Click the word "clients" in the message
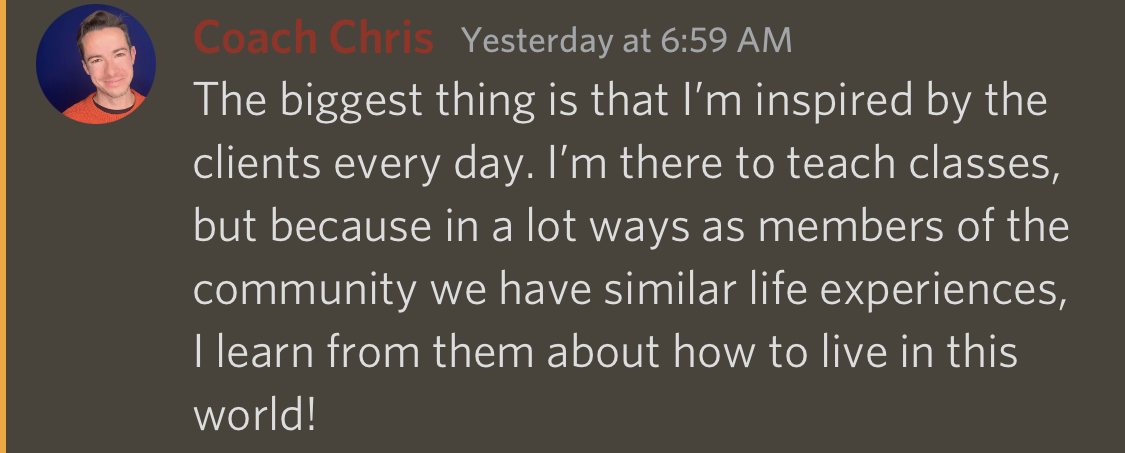Image resolution: width=1125 pixels, height=453 pixels. point(257,164)
